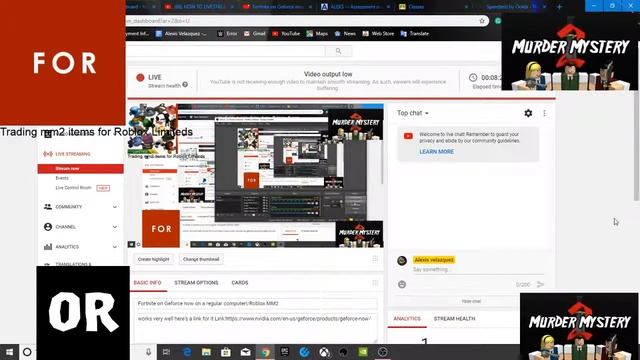Screen dimensions: 640x360
Task: Click the live stream preview video
Action: coord(256,176)
